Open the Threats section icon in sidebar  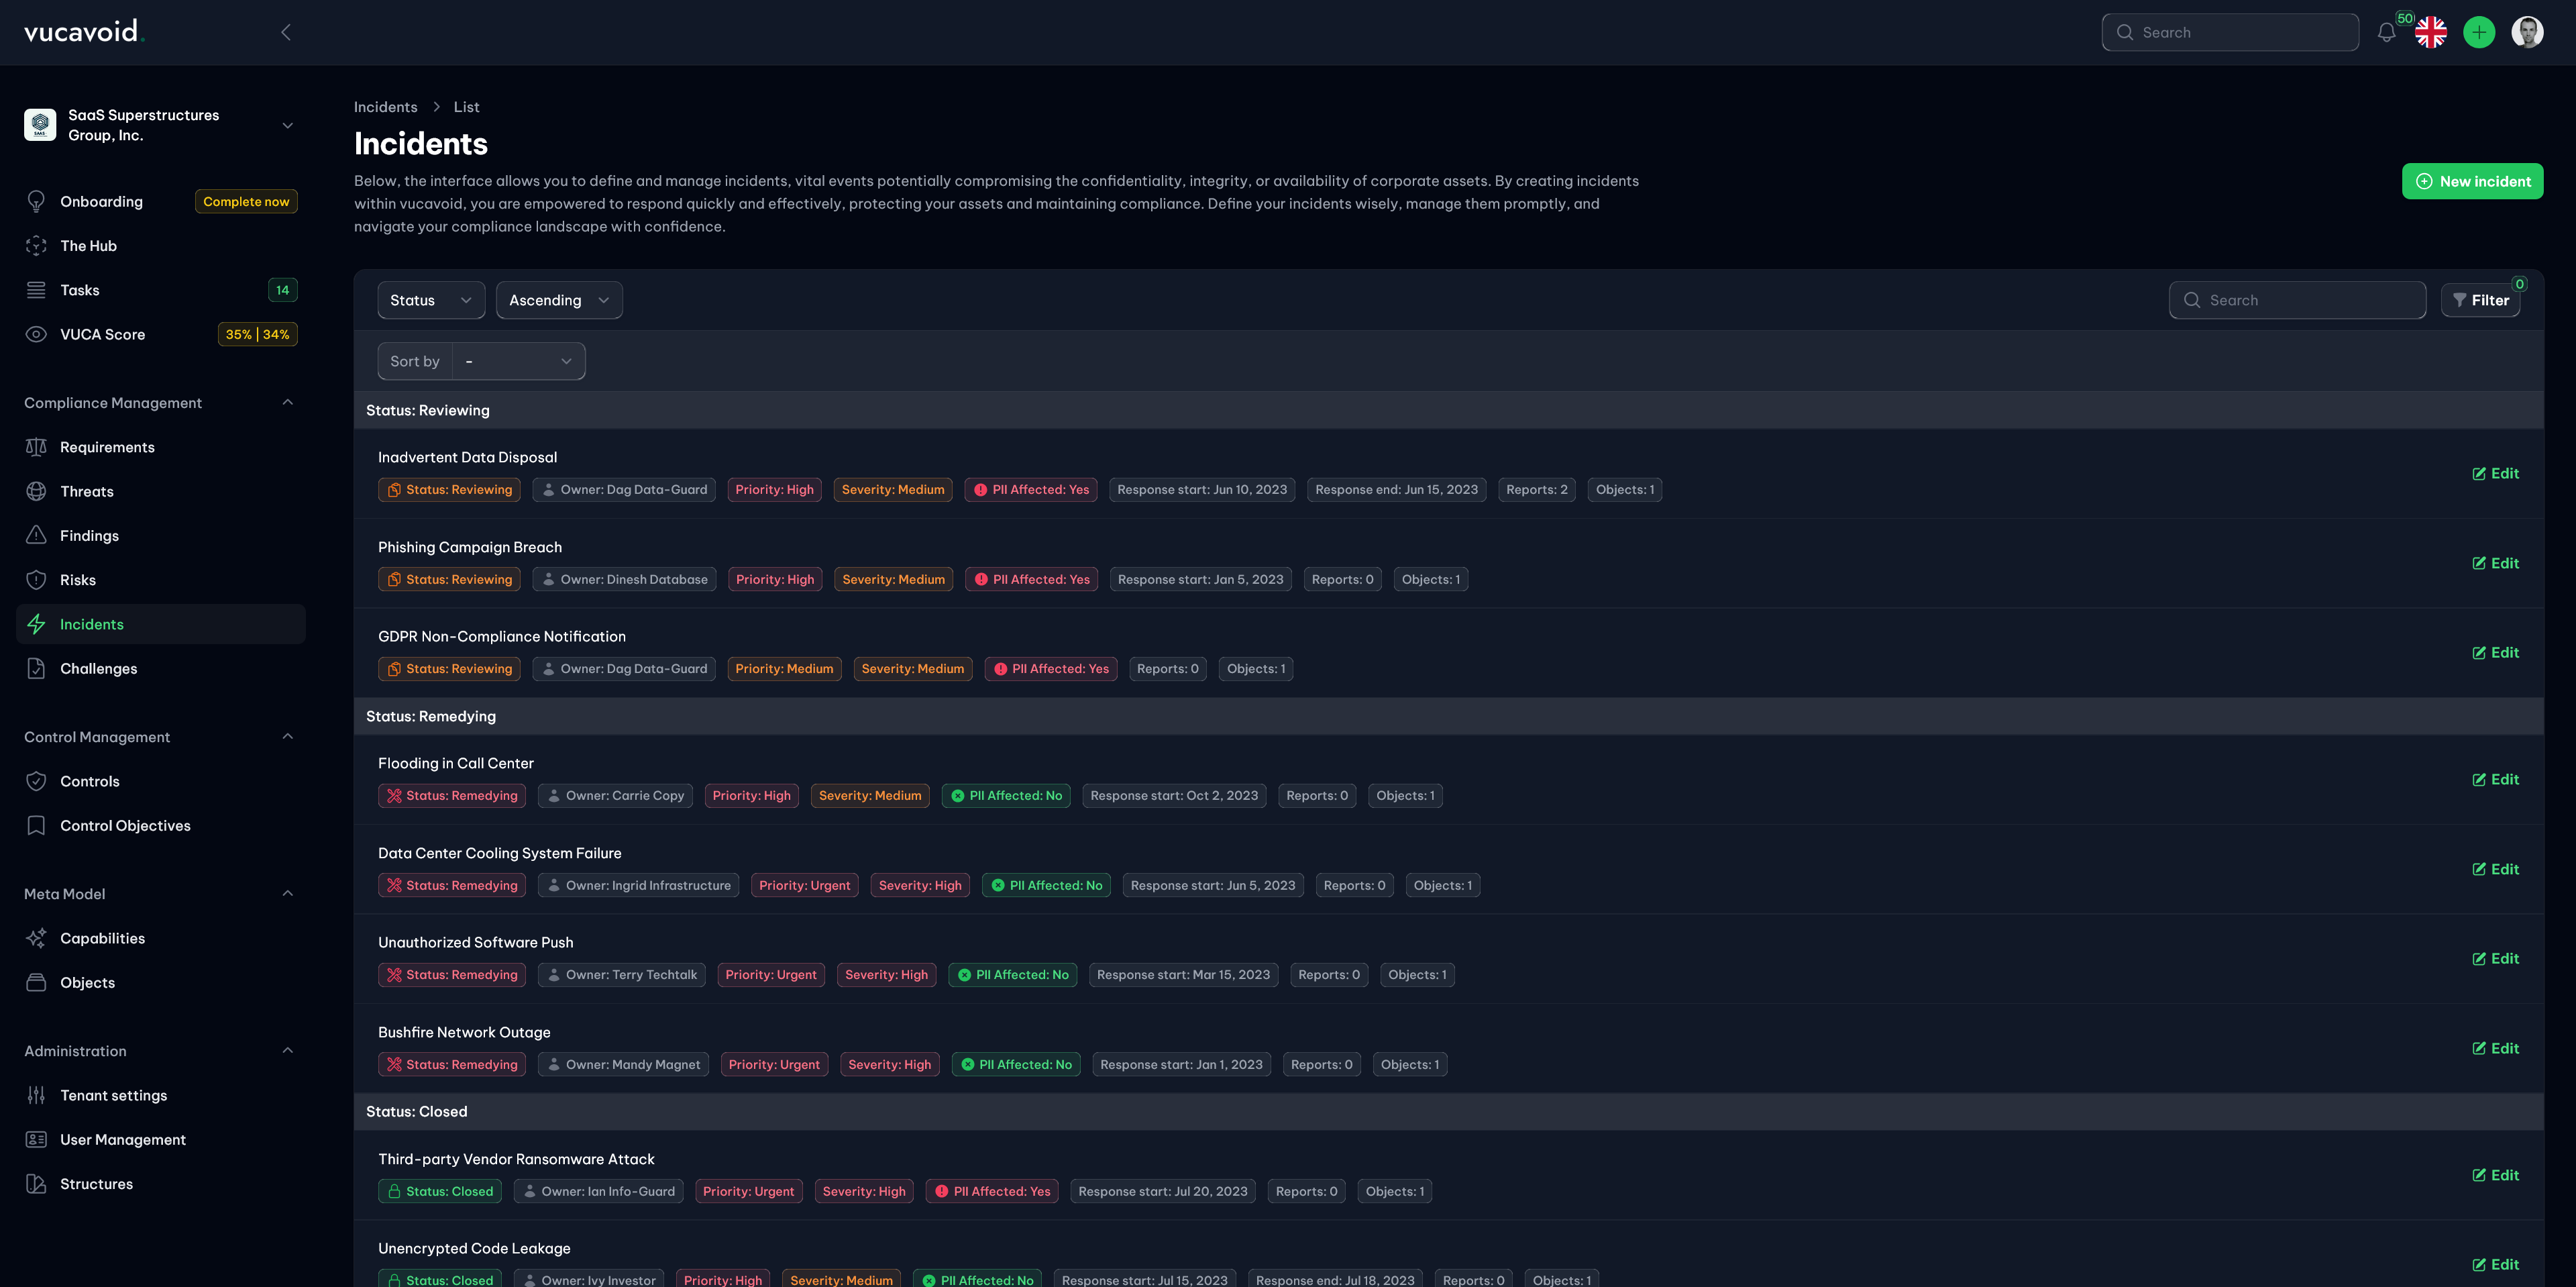tap(36, 491)
